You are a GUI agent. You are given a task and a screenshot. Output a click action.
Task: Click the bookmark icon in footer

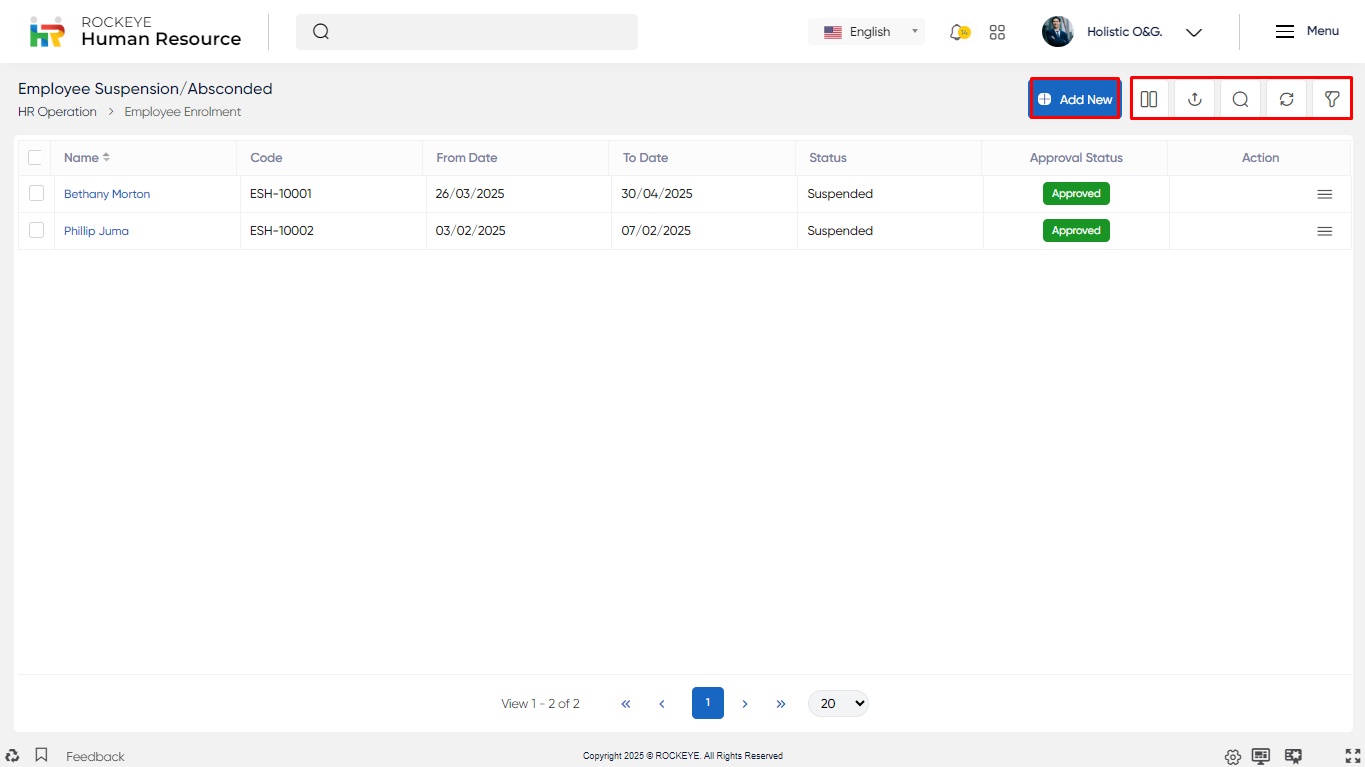click(41, 754)
